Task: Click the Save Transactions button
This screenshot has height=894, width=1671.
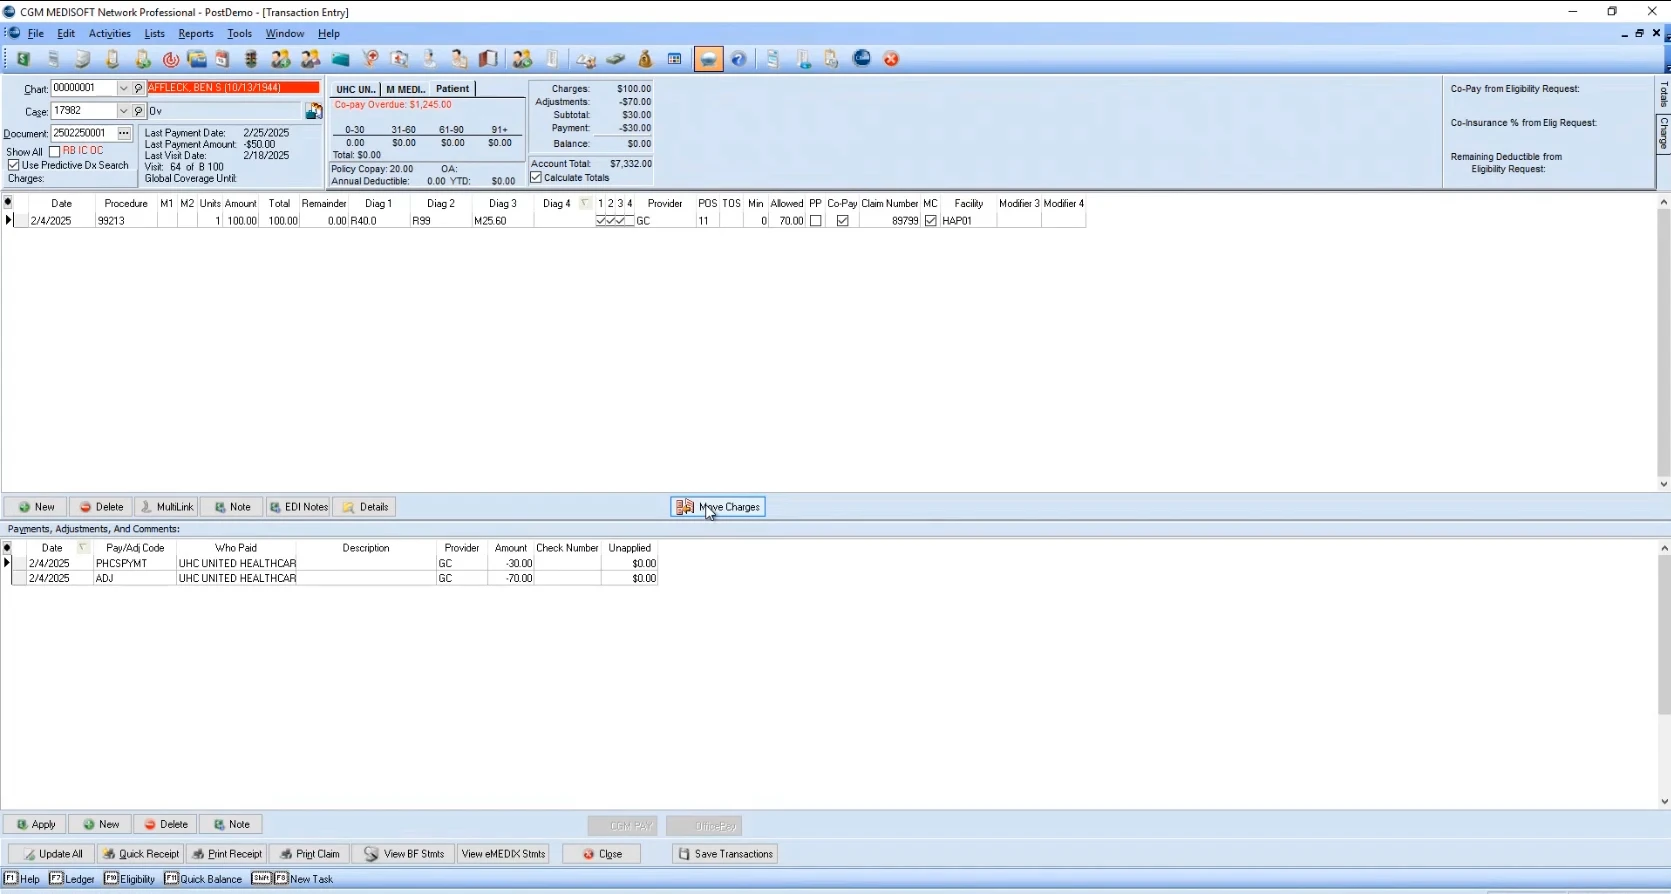Action: pos(725,854)
